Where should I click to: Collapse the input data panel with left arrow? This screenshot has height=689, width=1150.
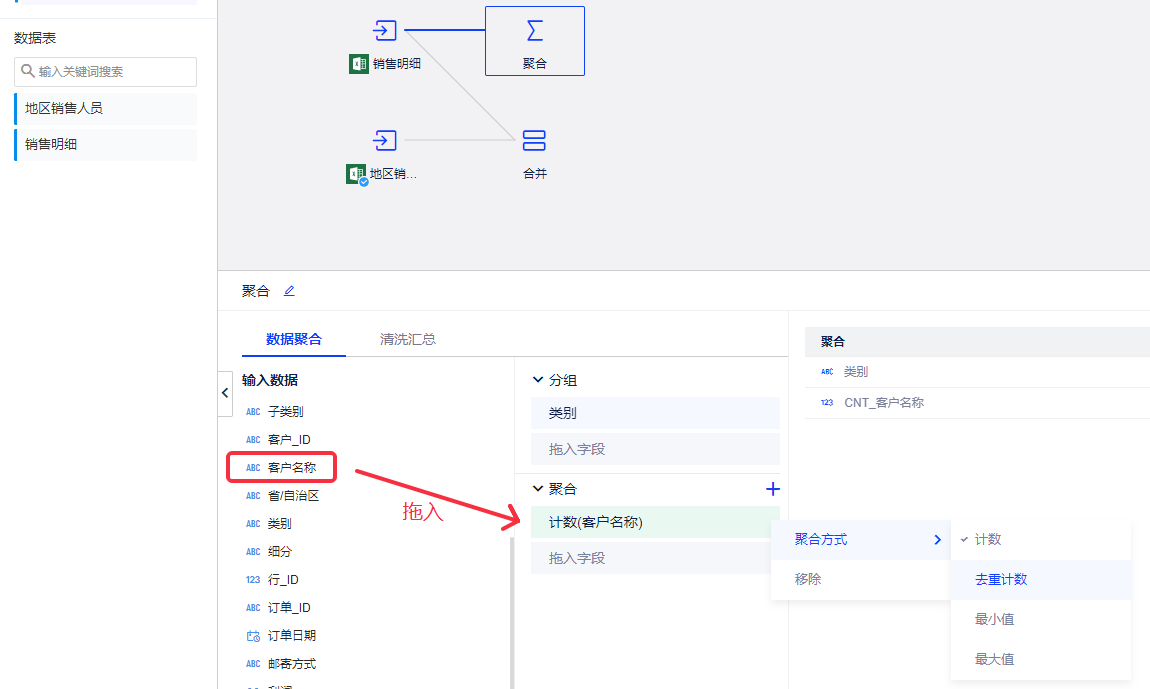point(225,393)
